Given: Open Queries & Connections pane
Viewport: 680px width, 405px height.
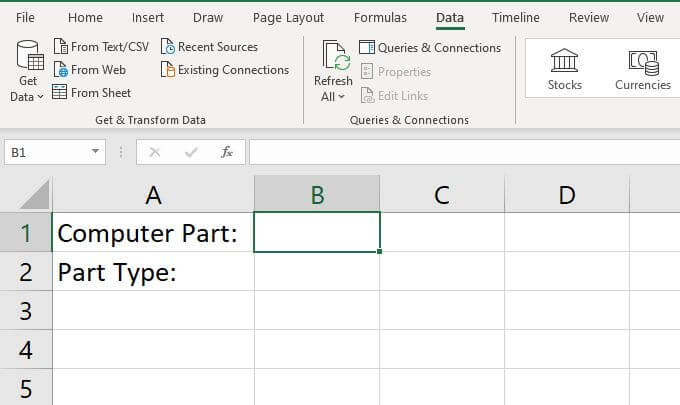Looking at the screenshot, I should pos(430,48).
